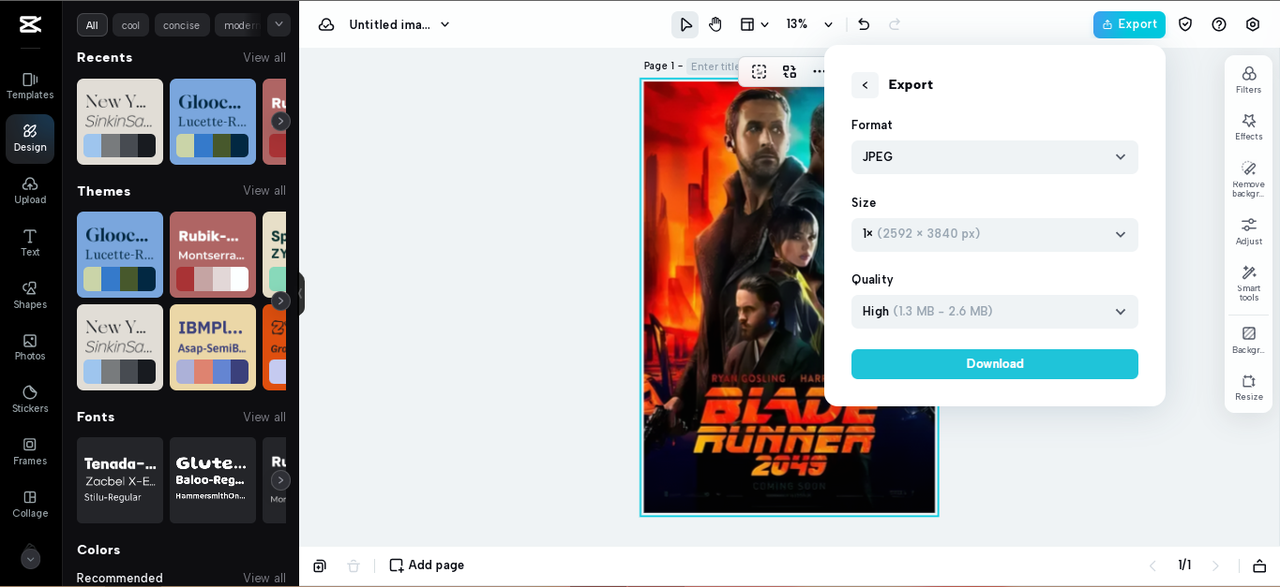Click the Download button

coord(994,364)
